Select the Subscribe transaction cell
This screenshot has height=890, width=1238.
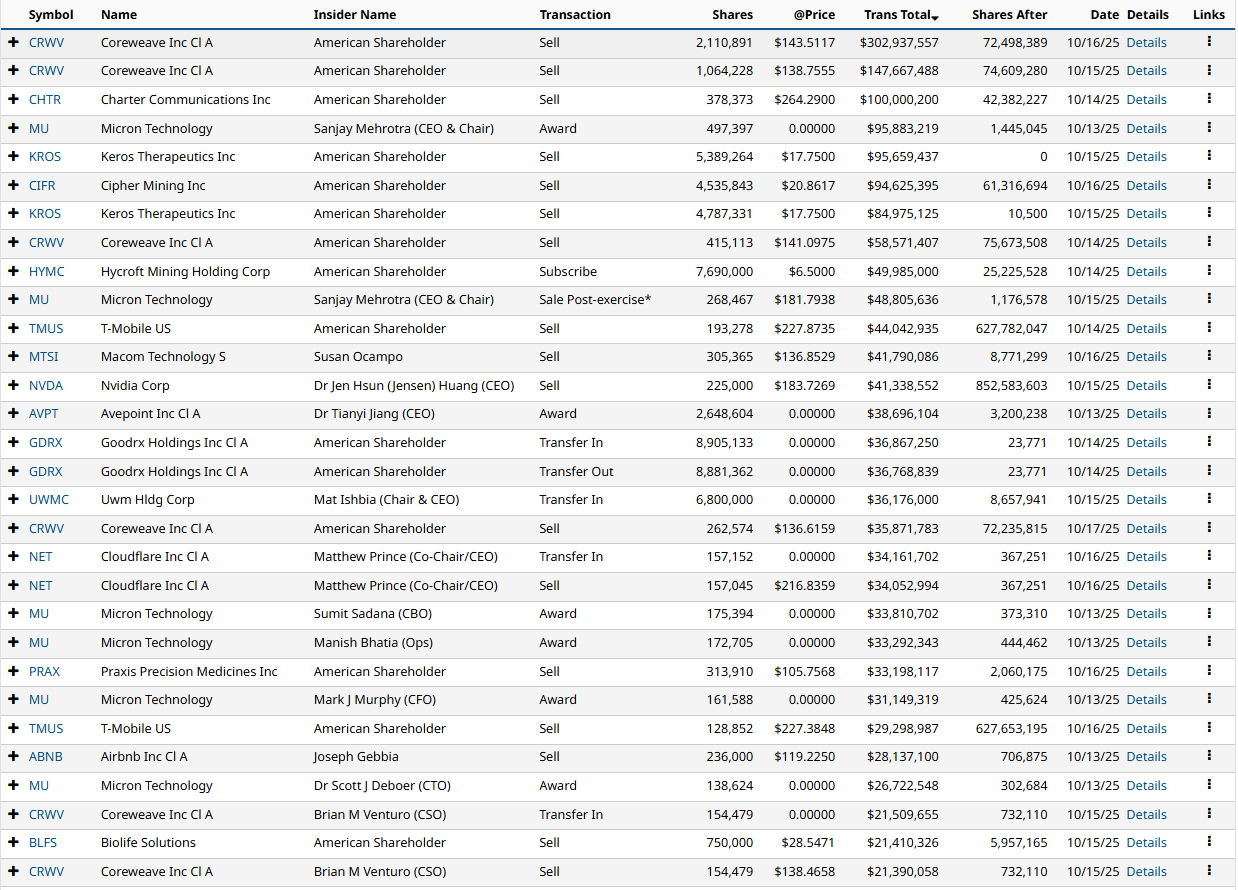tap(568, 271)
